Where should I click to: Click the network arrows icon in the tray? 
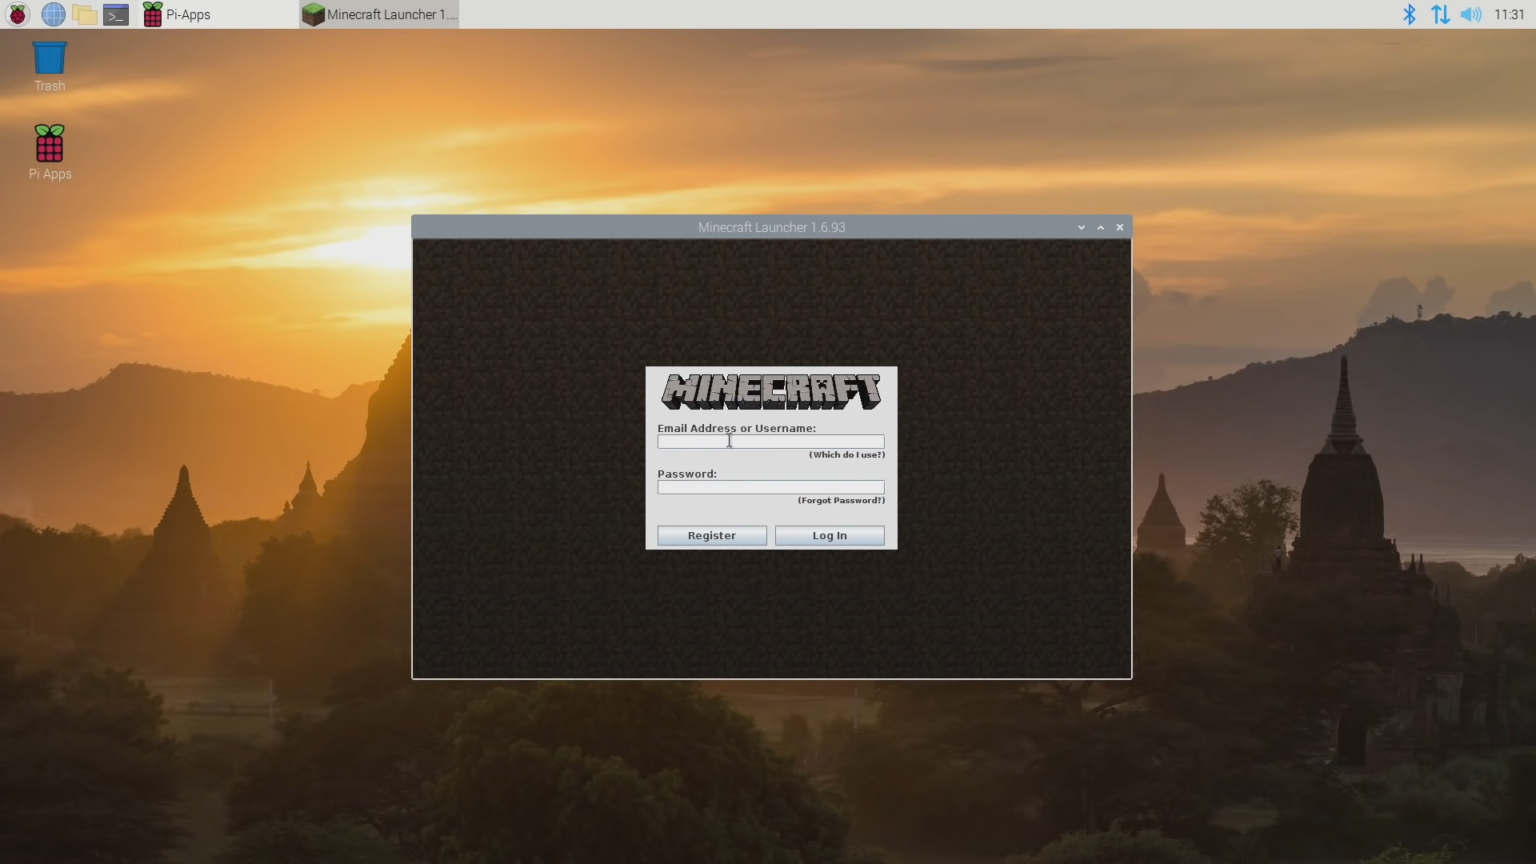[x=1440, y=14]
